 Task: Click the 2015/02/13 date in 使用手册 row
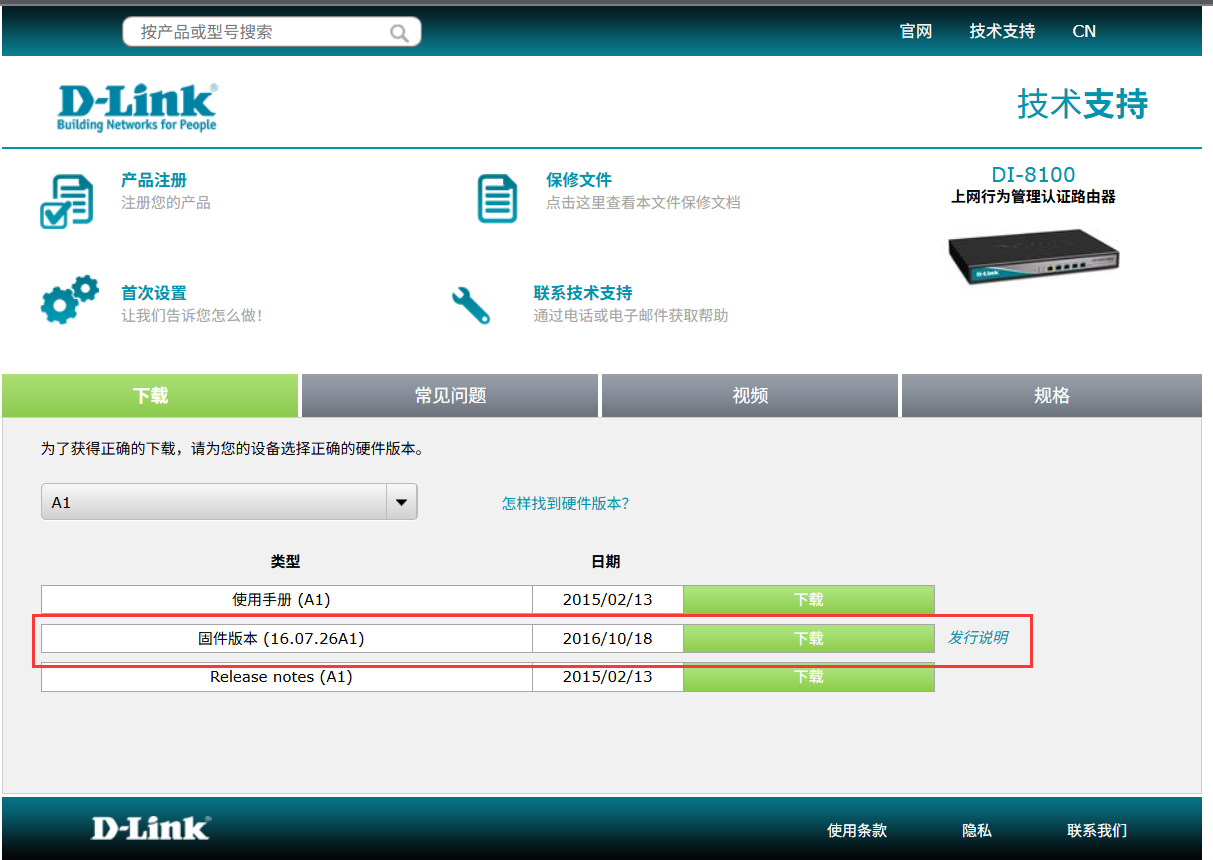[x=608, y=600]
